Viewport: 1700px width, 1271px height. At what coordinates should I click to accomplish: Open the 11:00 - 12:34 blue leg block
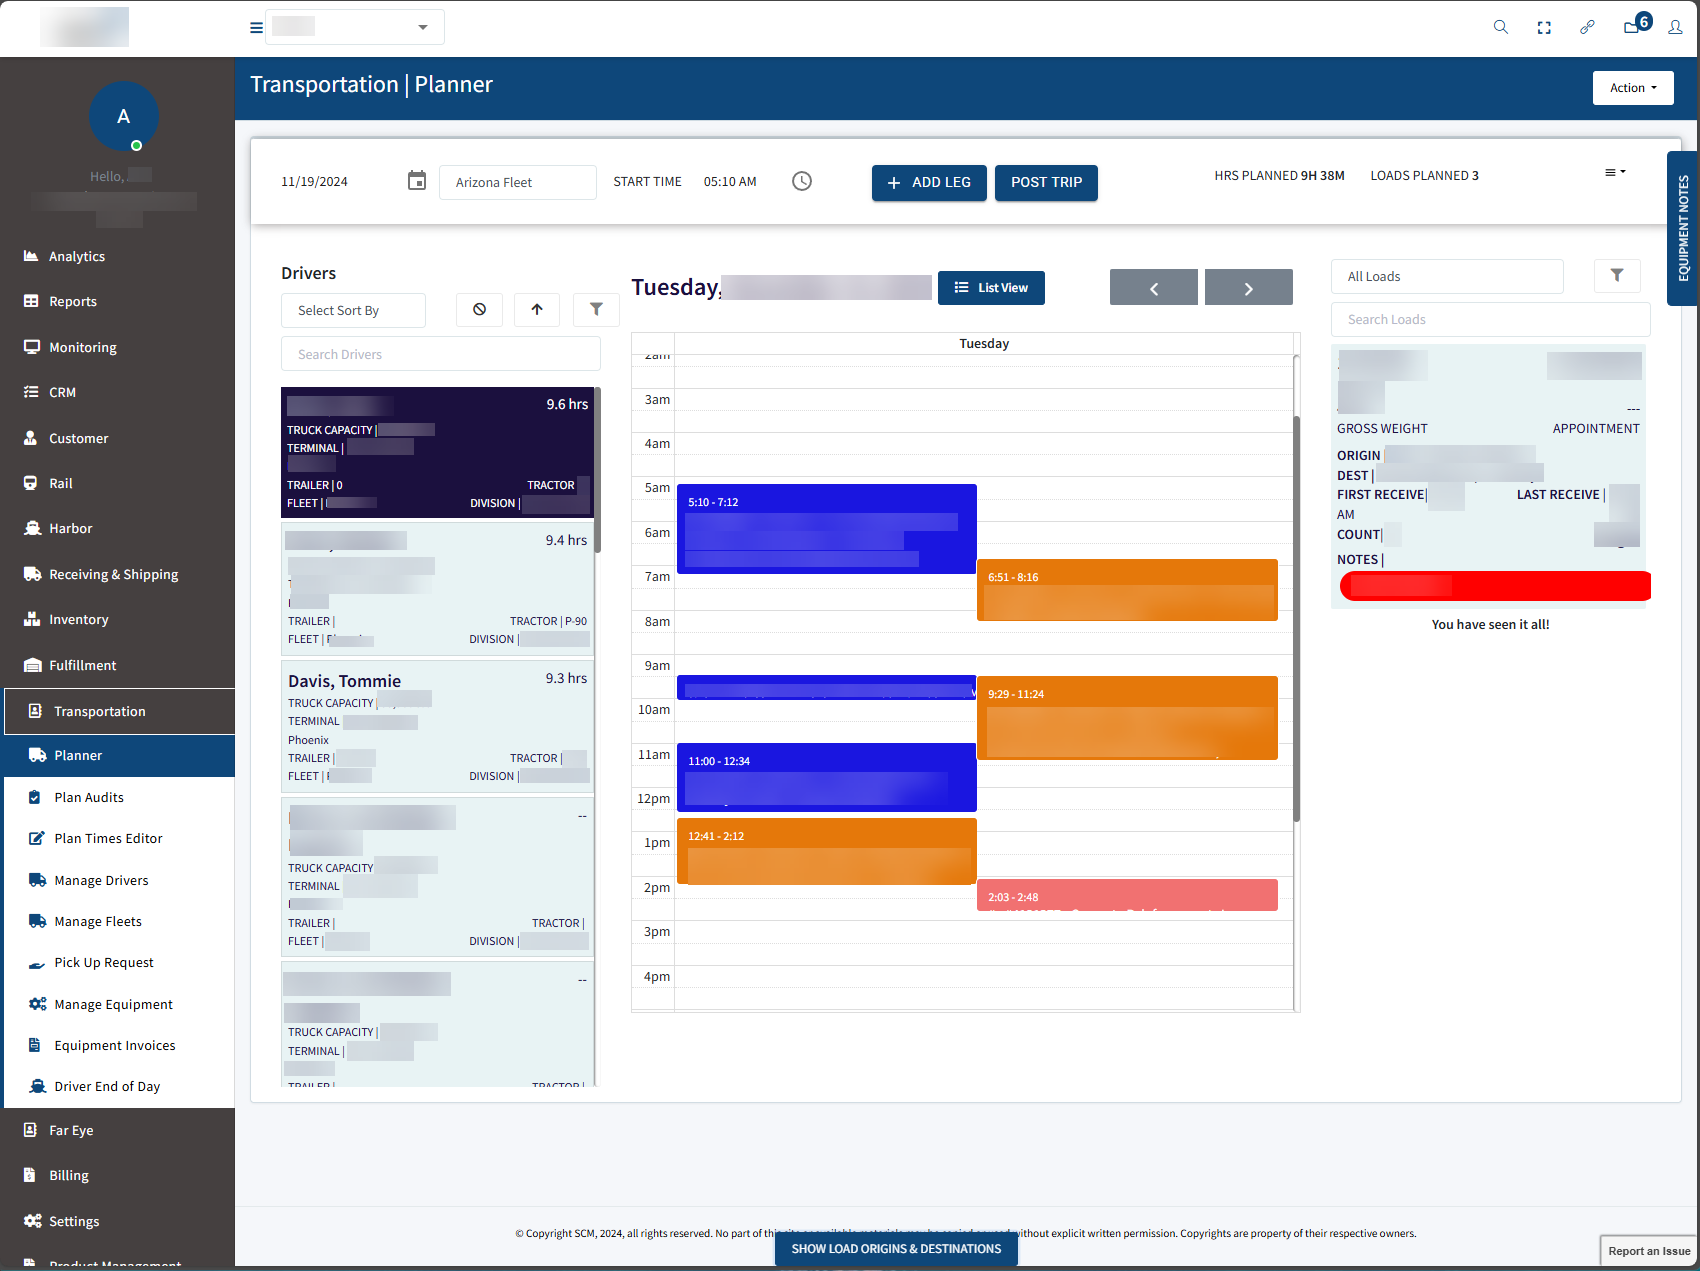click(826, 777)
